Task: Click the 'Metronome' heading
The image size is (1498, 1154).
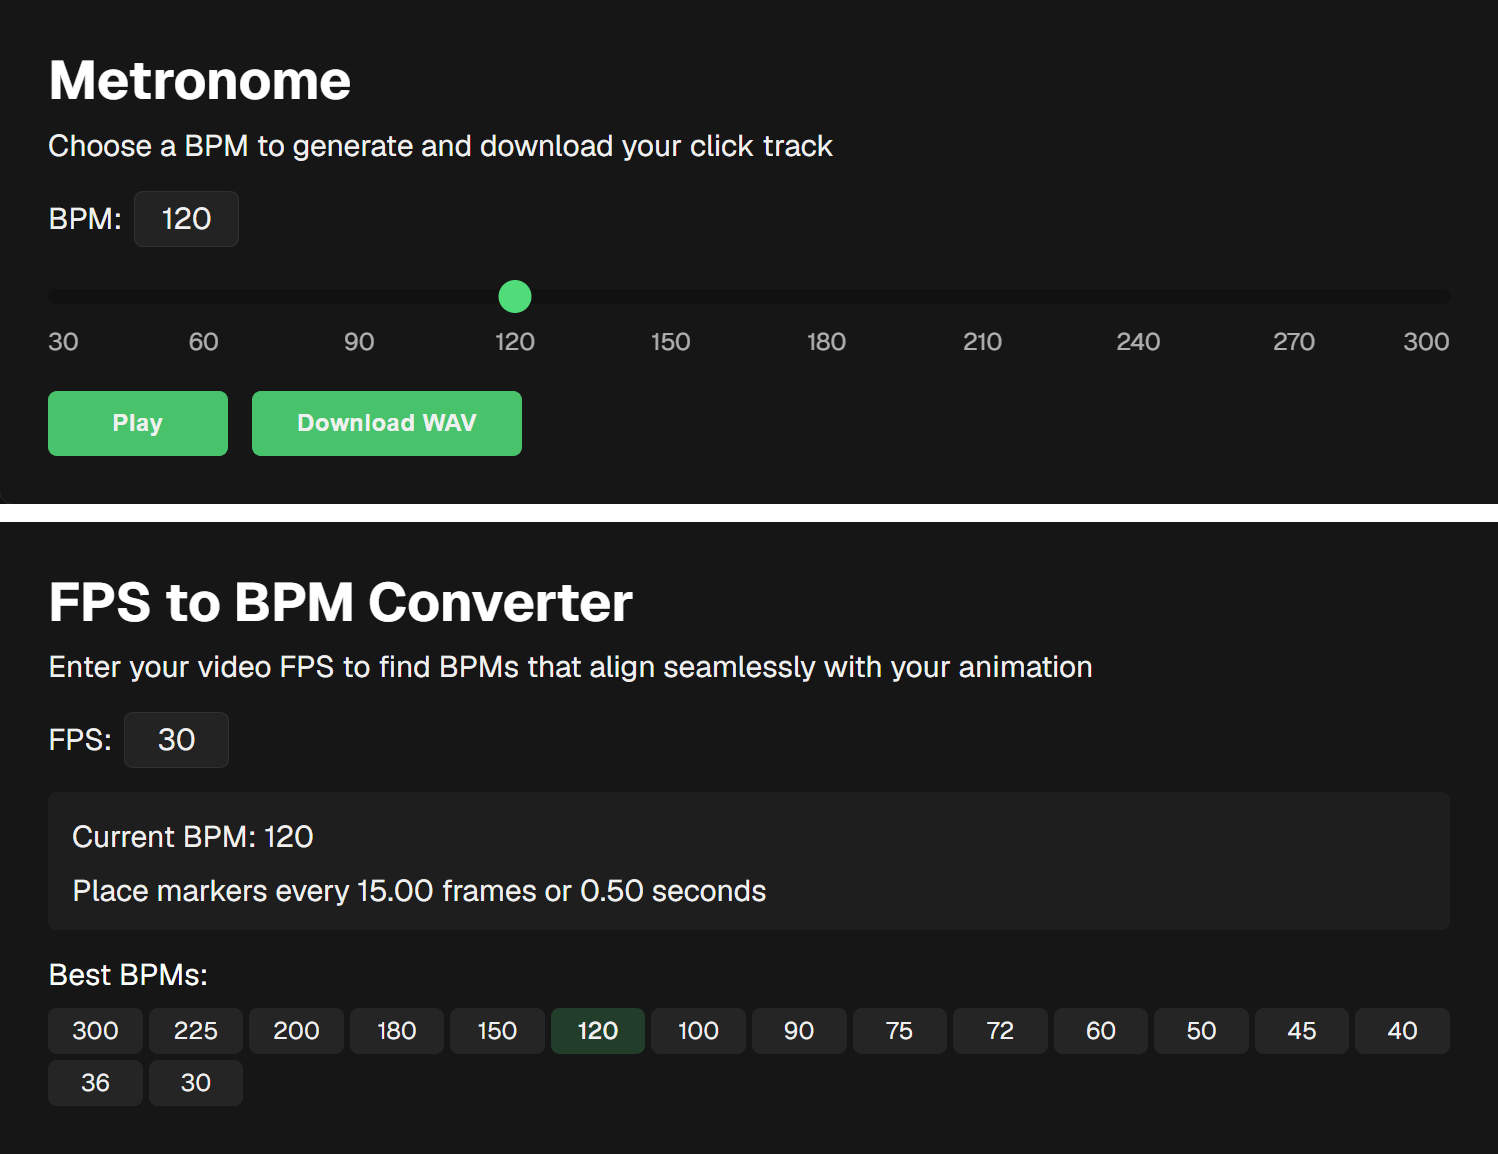Action: pyautogui.click(x=200, y=80)
